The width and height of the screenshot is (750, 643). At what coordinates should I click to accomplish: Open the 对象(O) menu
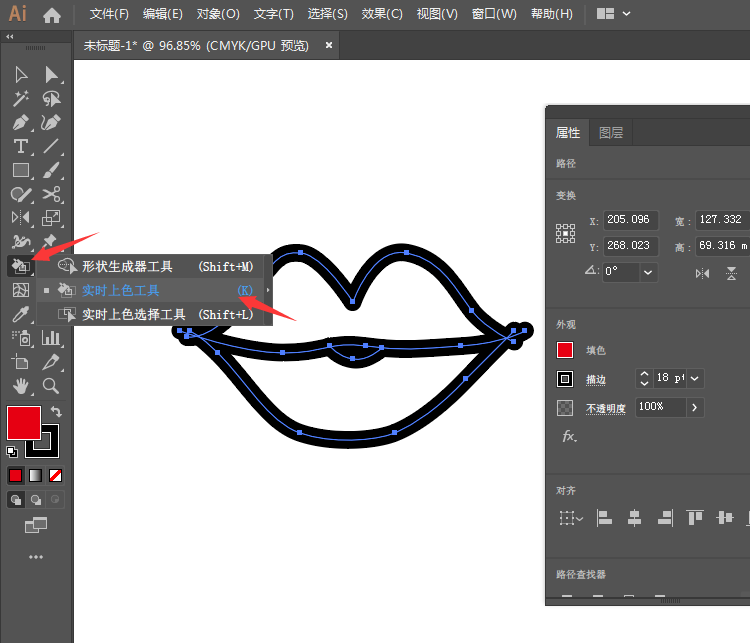click(x=218, y=14)
